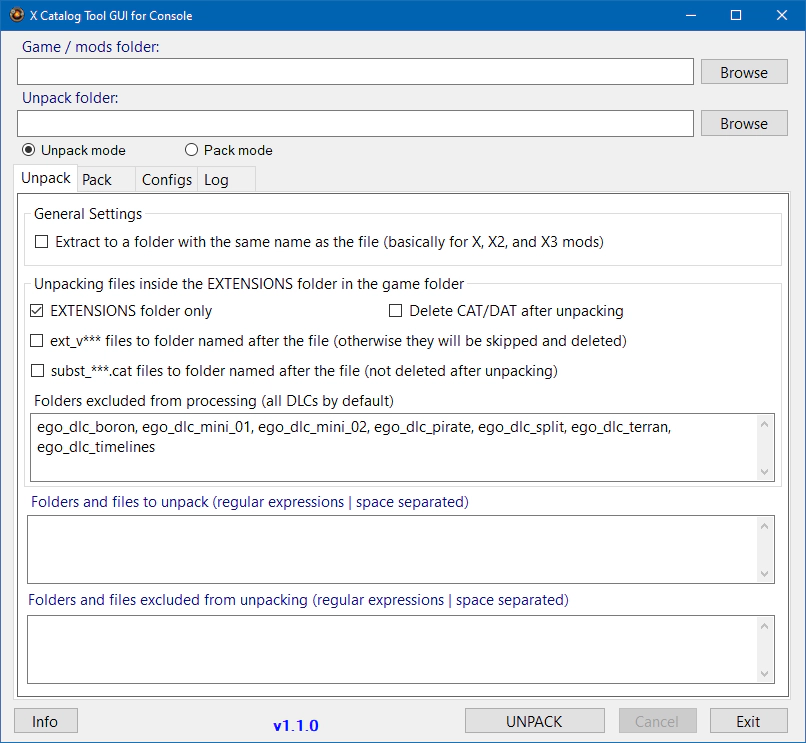
Task: Select Pack mode radio button
Action: 192,150
